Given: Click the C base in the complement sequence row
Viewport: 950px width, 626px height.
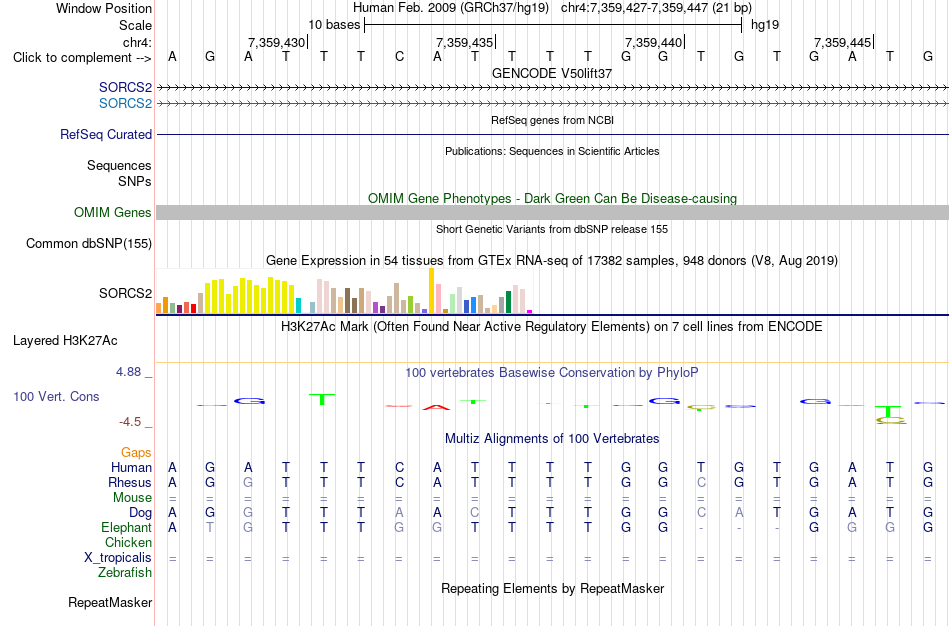Looking at the screenshot, I should [x=399, y=57].
